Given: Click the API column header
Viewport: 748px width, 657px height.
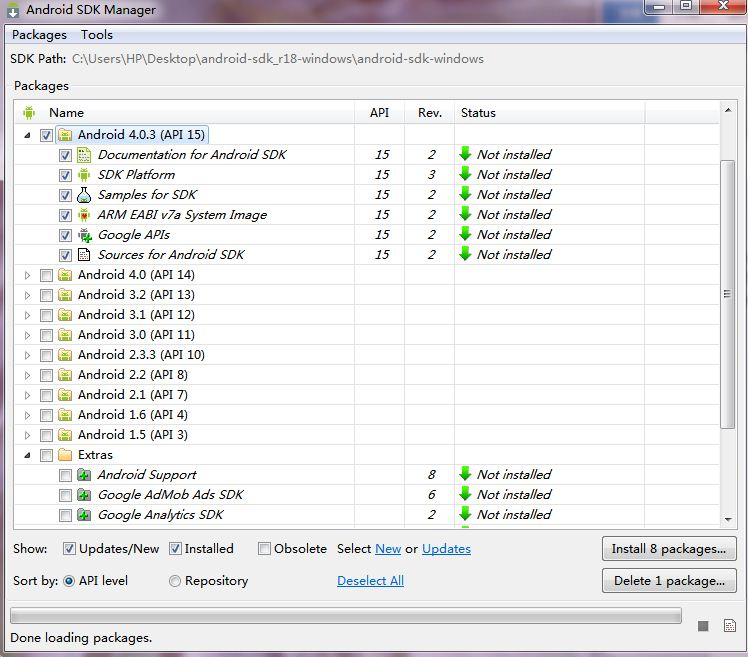Looking at the screenshot, I should (x=379, y=113).
